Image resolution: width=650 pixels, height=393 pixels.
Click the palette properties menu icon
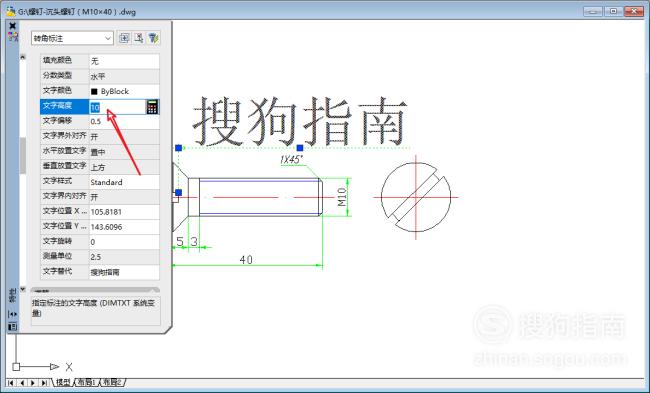point(13,327)
